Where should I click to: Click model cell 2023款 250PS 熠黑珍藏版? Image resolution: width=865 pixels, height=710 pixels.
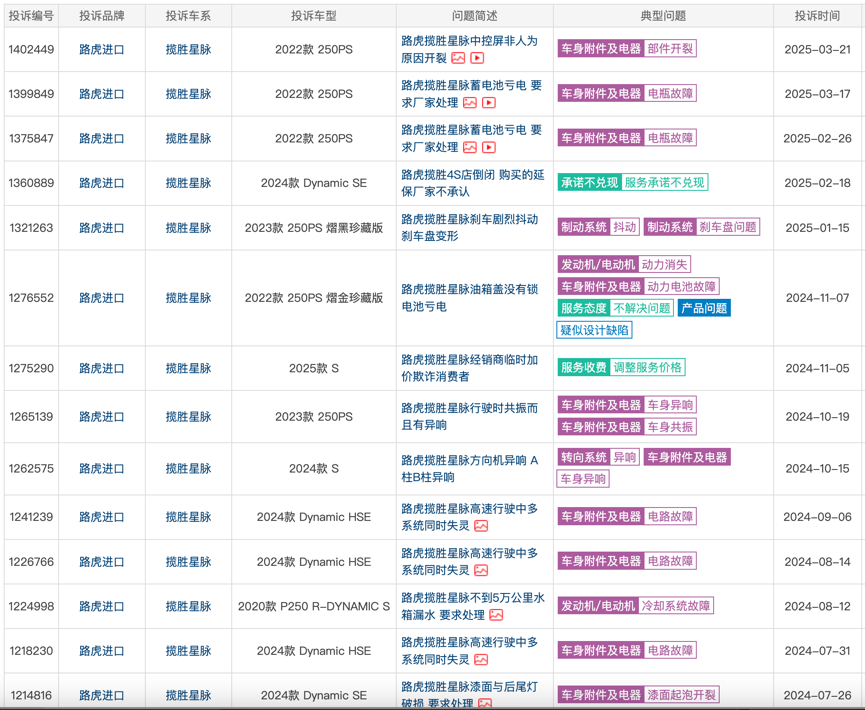pos(314,228)
